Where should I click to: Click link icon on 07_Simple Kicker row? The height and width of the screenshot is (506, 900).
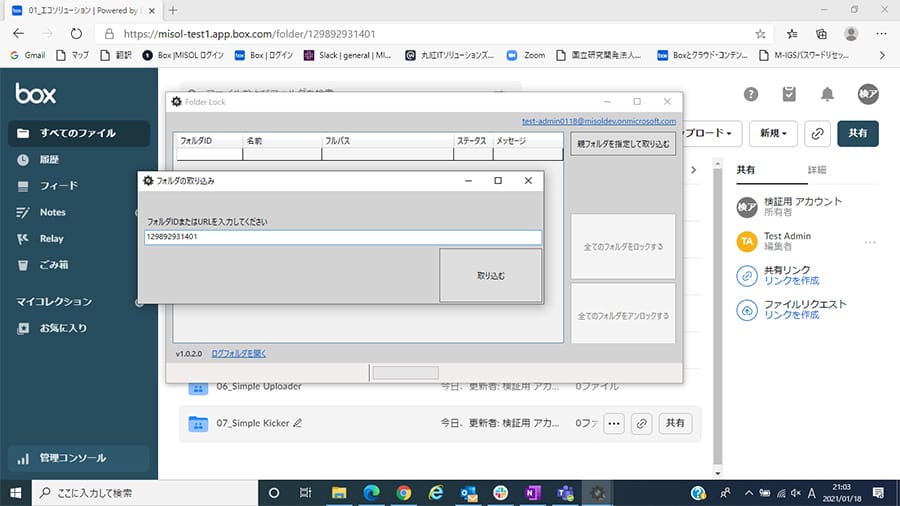(x=642, y=423)
